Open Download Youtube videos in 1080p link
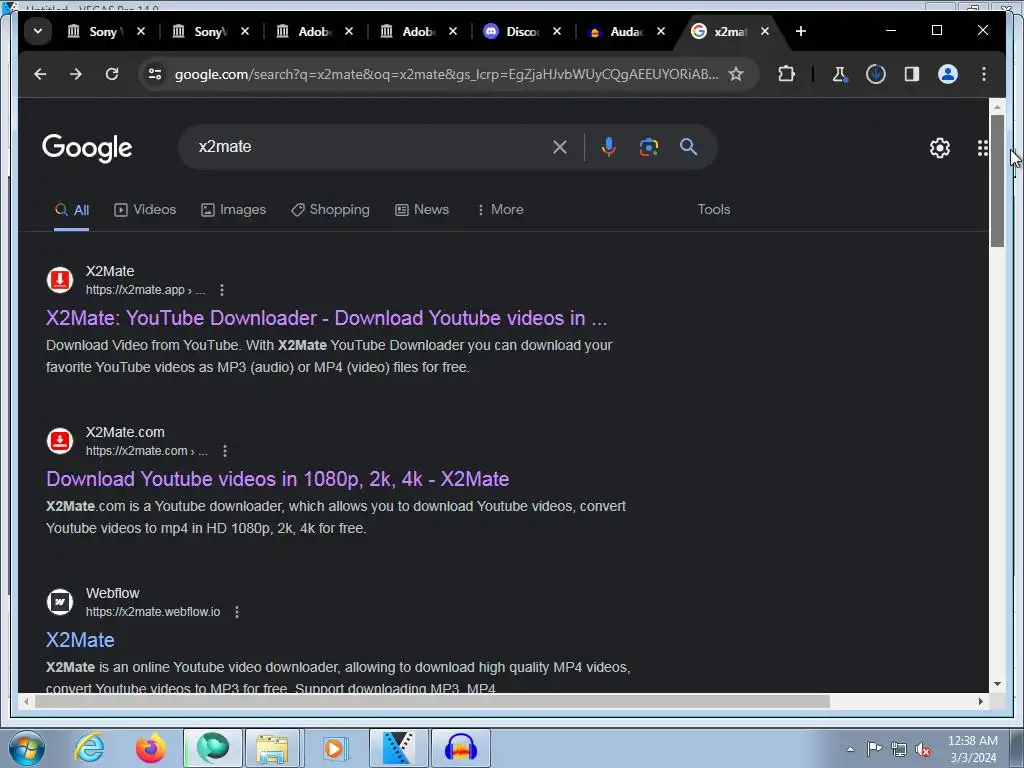Image resolution: width=1024 pixels, height=768 pixels. pos(278,479)
